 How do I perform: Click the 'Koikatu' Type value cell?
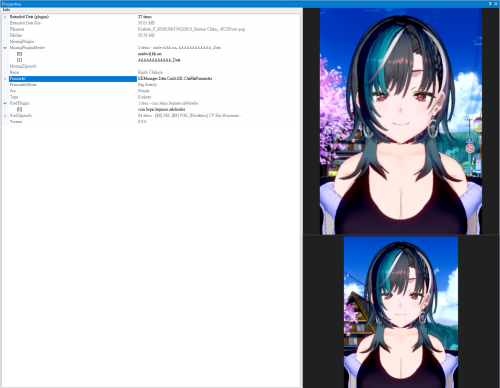click(x=144, y=97)
